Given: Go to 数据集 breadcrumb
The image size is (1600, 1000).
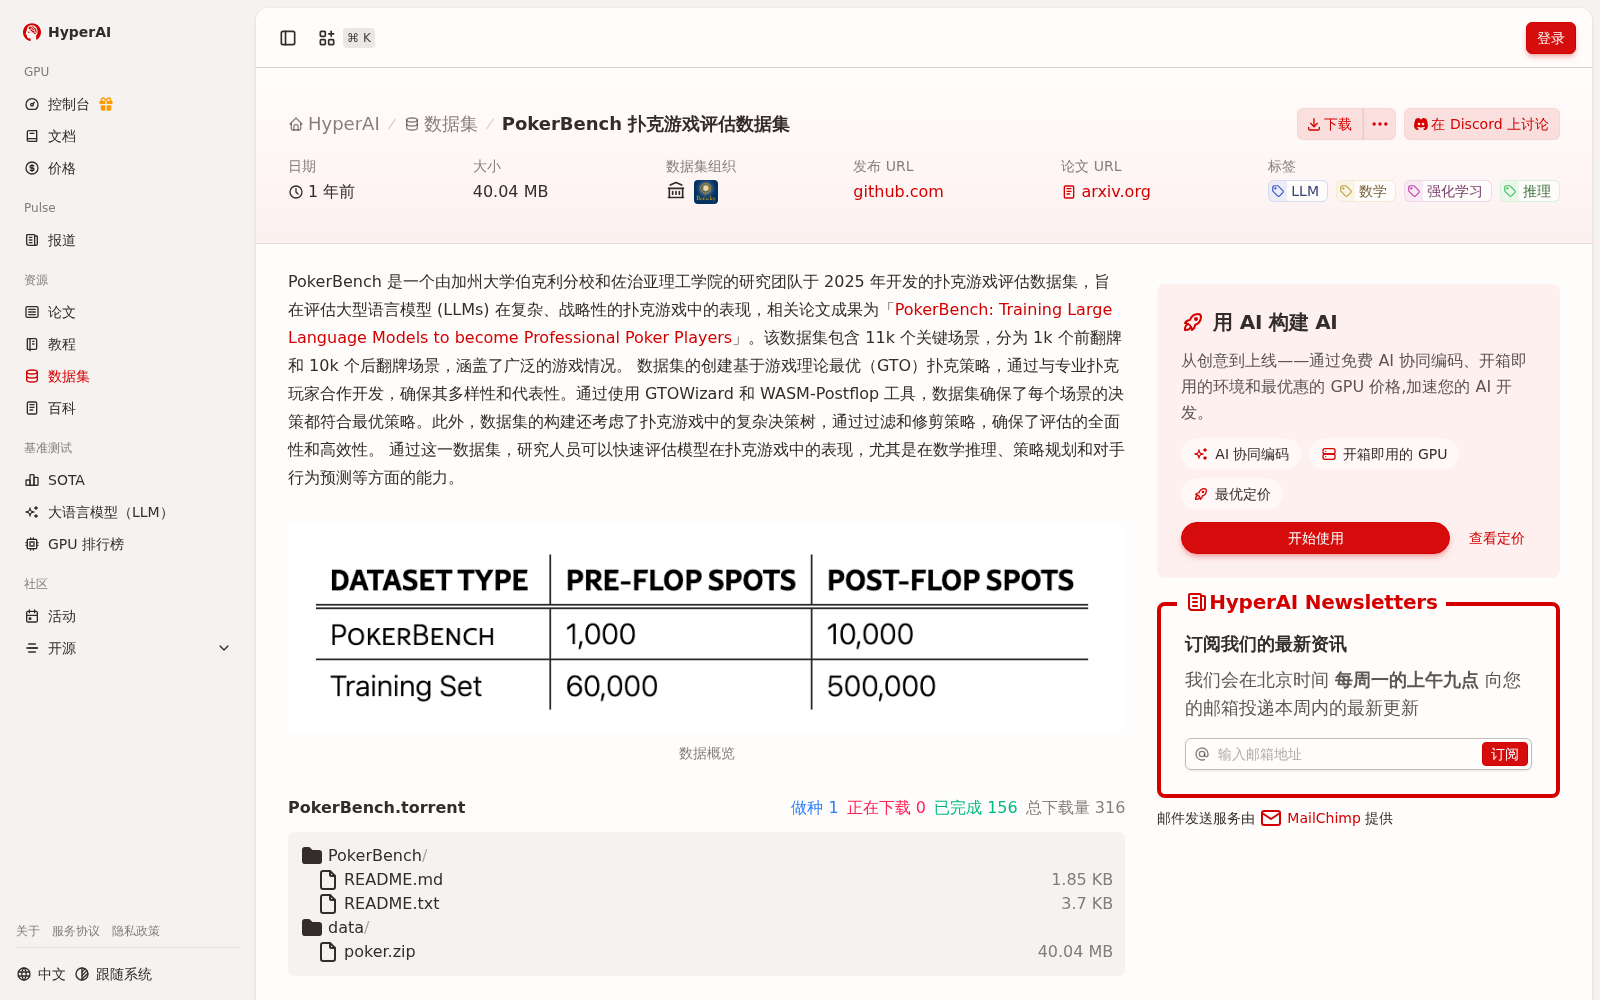Looking at the screenshot, I should (441, 124).
